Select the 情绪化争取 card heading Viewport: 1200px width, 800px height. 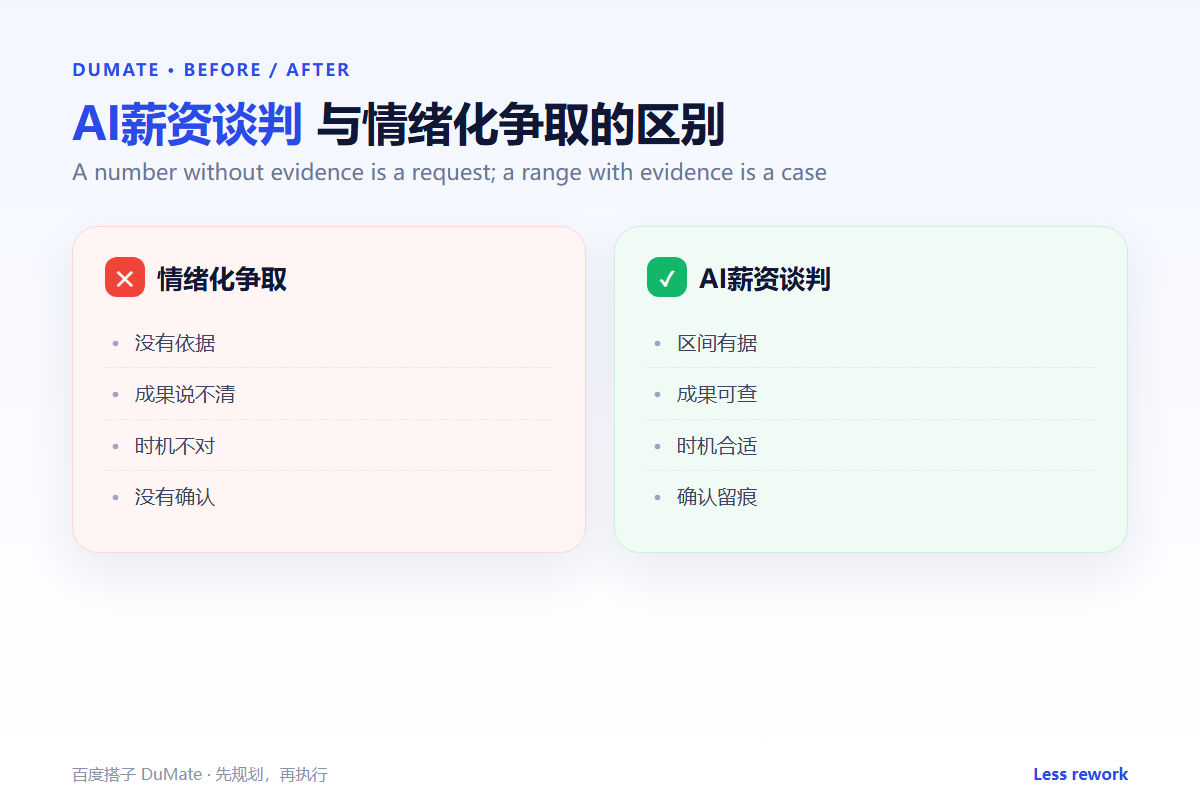pos(222,279)
